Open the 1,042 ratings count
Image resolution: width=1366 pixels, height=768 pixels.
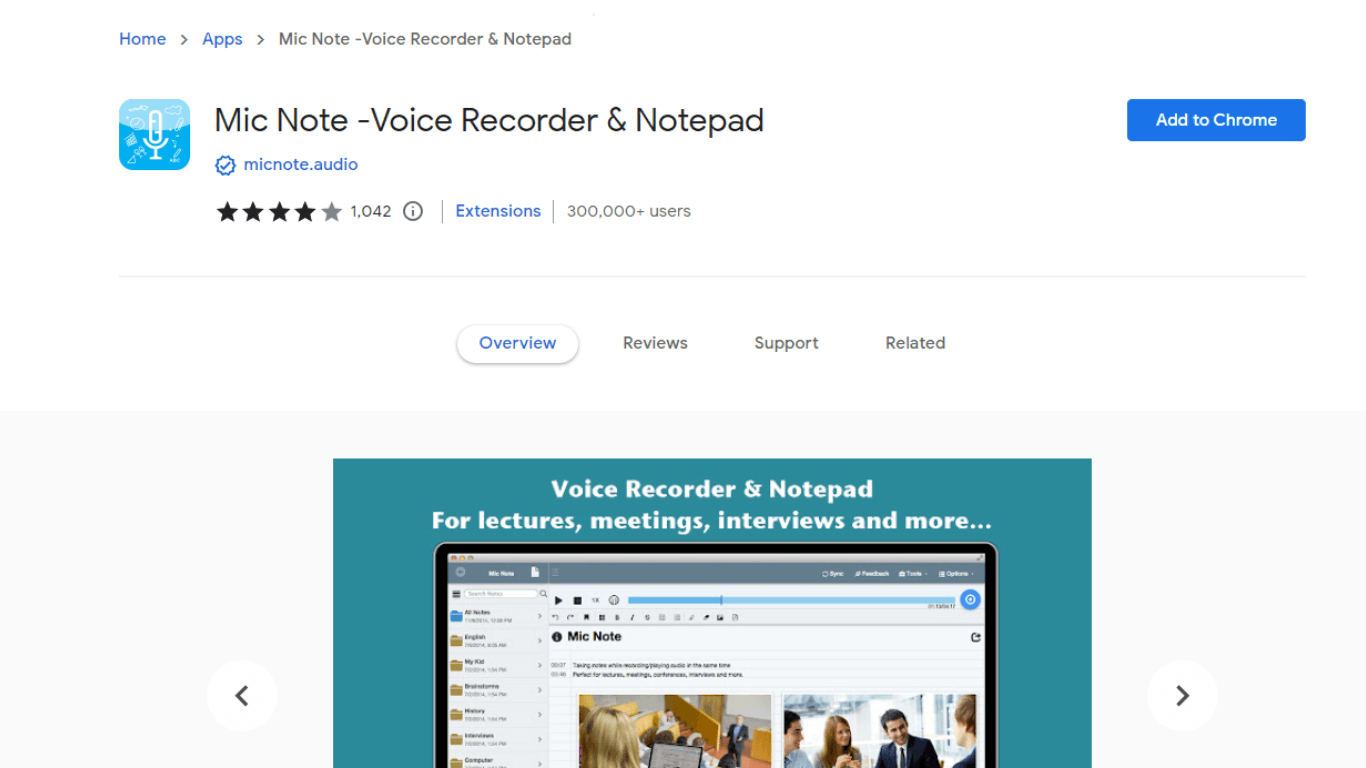pyautogui.click(x=370, y=211)
